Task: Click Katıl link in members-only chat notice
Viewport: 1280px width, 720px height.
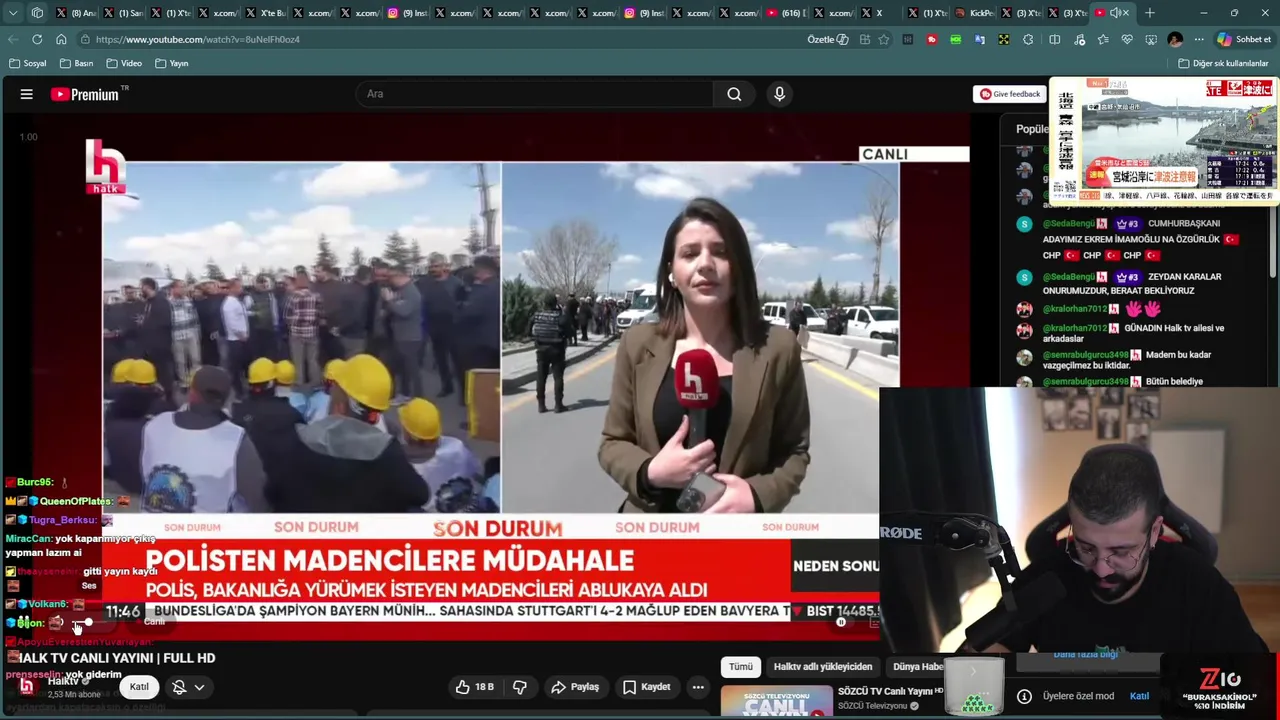Action: click(1139, 696)
